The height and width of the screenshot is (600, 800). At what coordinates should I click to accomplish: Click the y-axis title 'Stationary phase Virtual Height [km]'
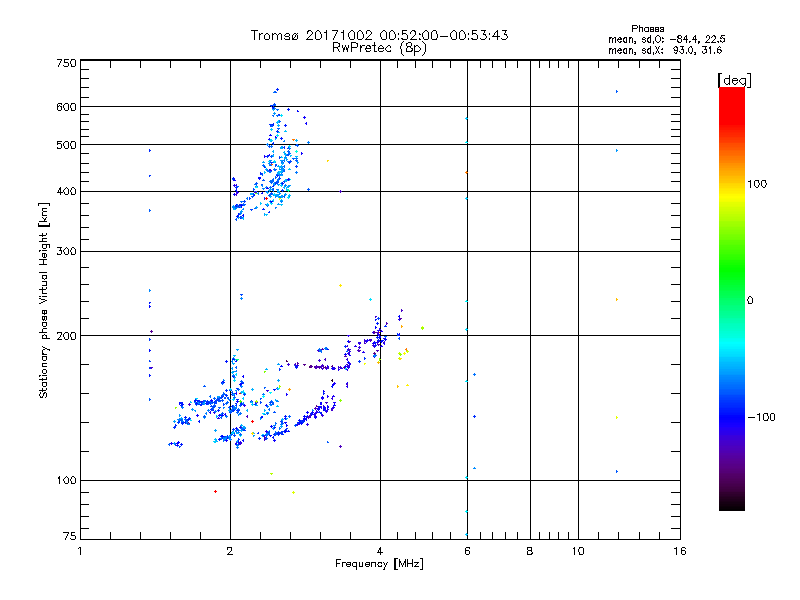point(44,300)
